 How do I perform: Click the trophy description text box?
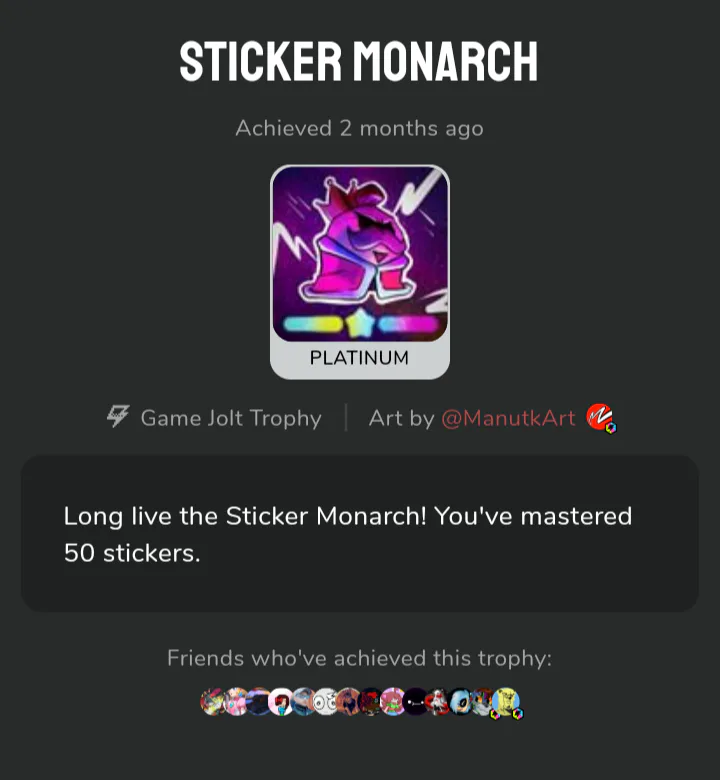click(x=360, y=534)
